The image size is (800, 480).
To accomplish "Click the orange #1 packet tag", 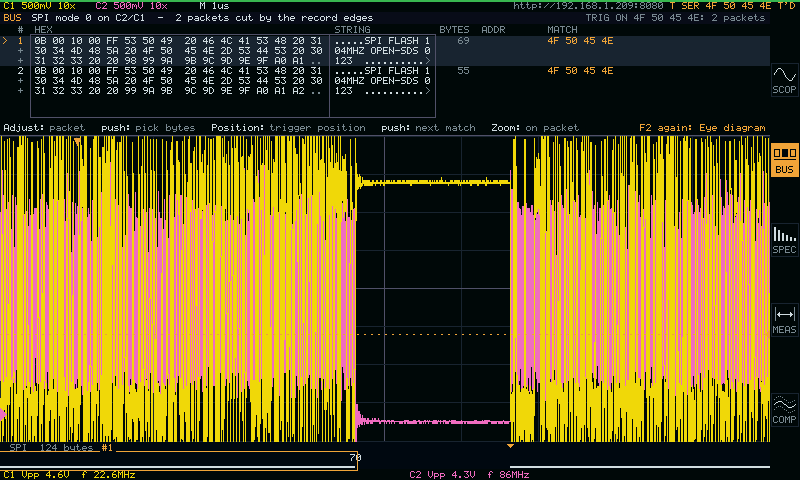I will (x=107, y=447).
